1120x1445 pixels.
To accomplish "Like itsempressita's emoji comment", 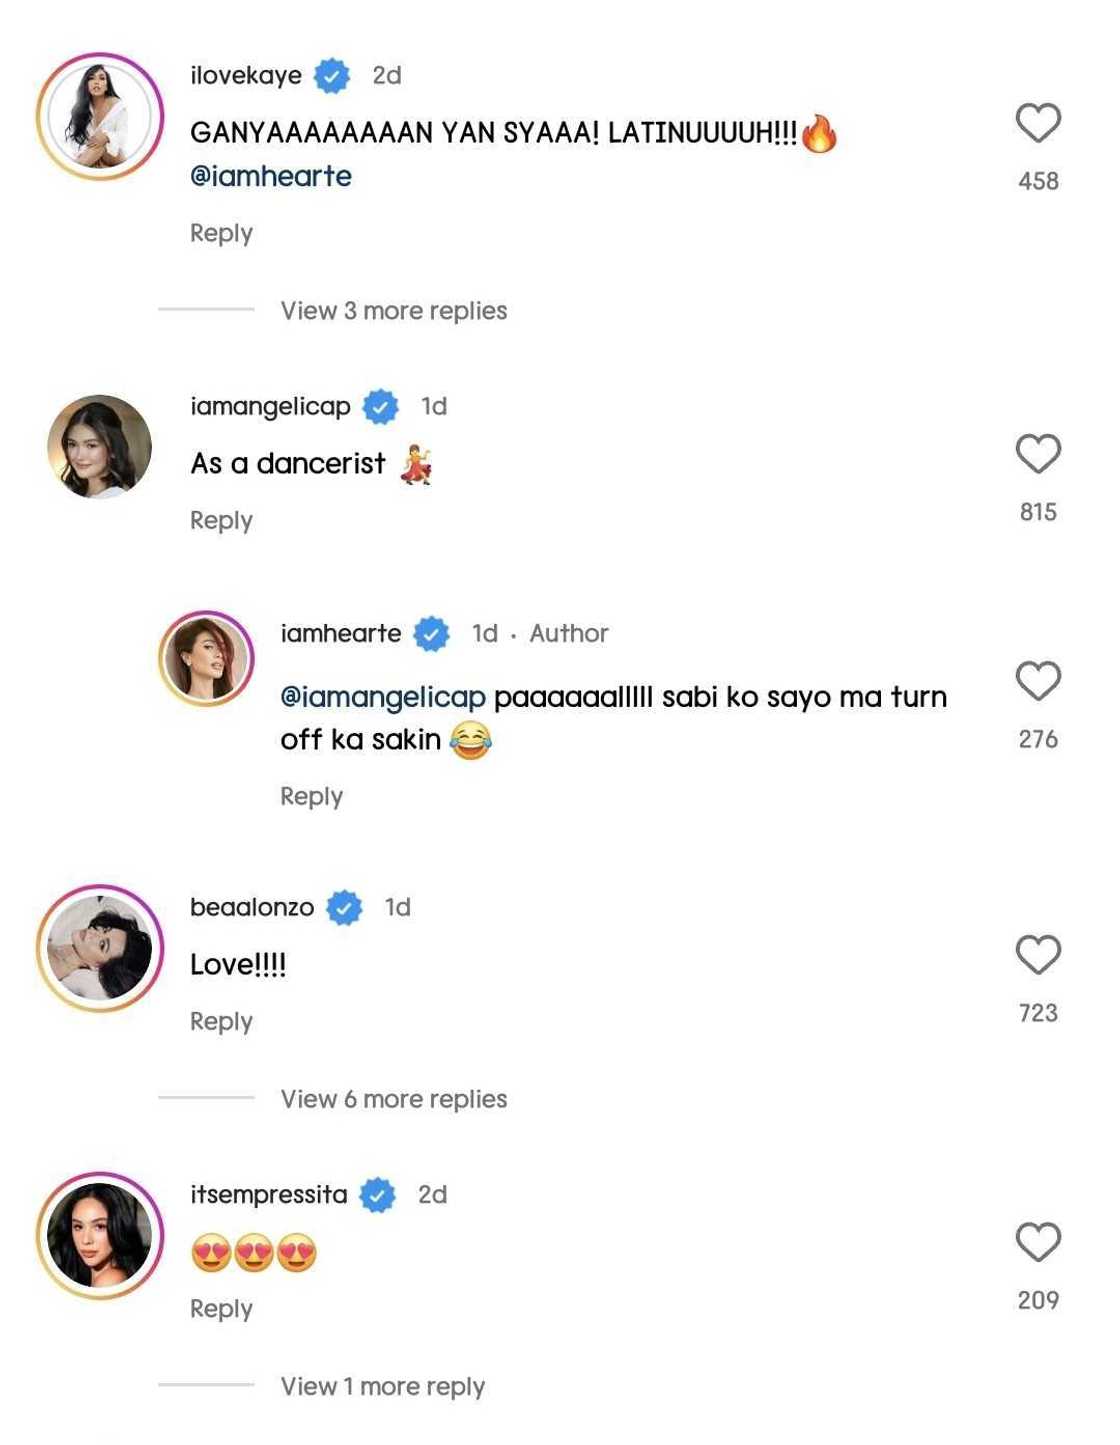I will [x=1038, y=1242].
